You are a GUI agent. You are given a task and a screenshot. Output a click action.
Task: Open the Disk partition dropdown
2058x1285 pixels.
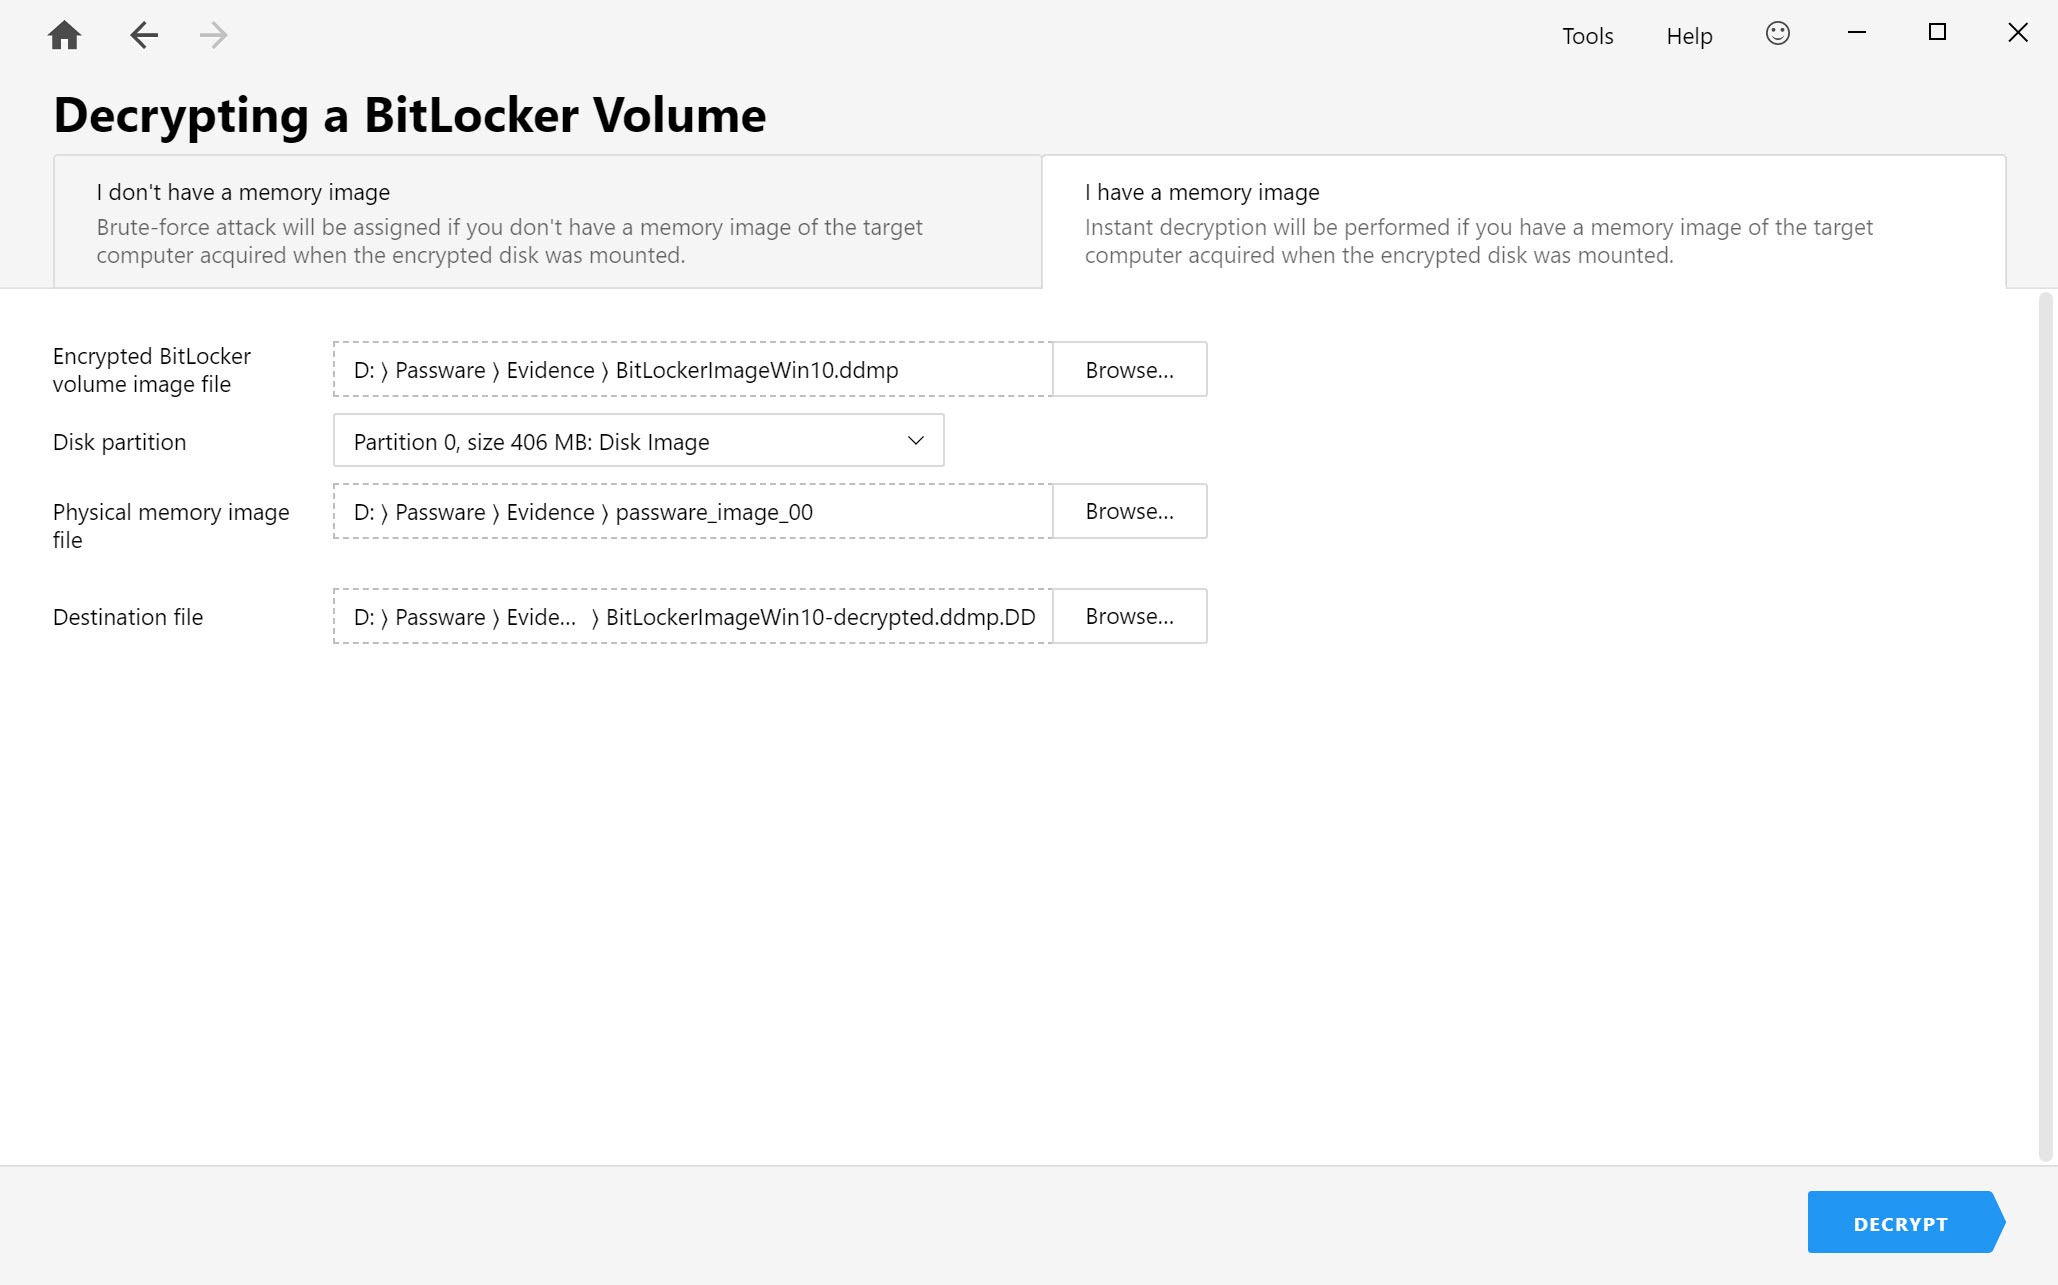point(638,441)
